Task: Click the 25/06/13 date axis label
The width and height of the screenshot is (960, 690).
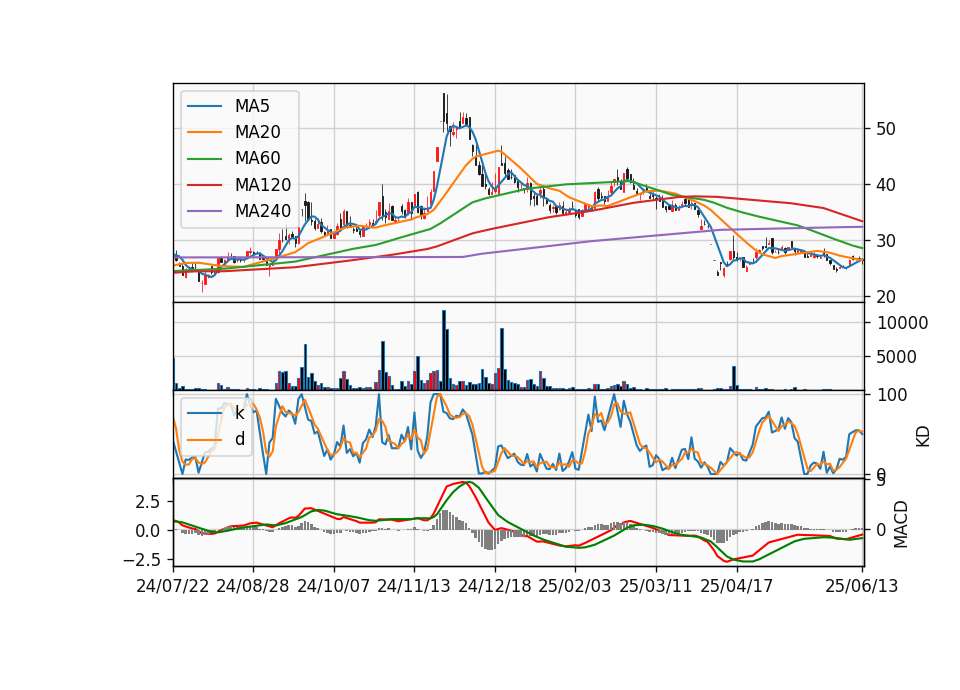Action: click(x=861, y=586)
